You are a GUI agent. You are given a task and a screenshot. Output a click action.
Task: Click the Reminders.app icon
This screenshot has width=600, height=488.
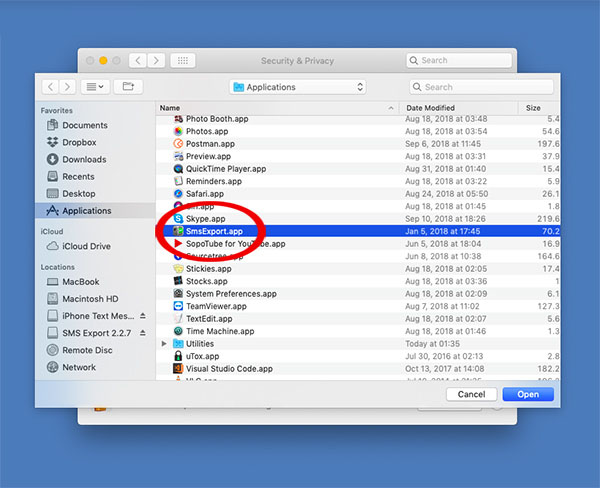pos(178,181)
